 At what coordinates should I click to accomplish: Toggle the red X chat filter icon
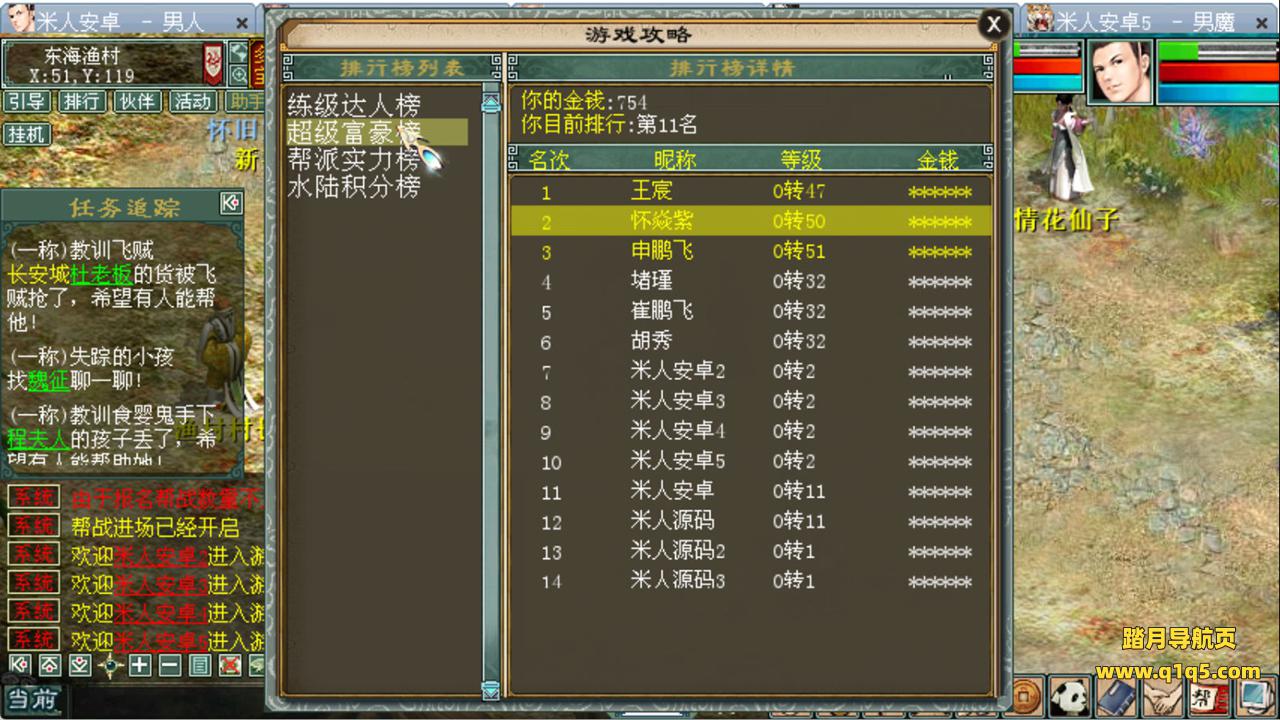pyautogui.click(x=230, y=665)
